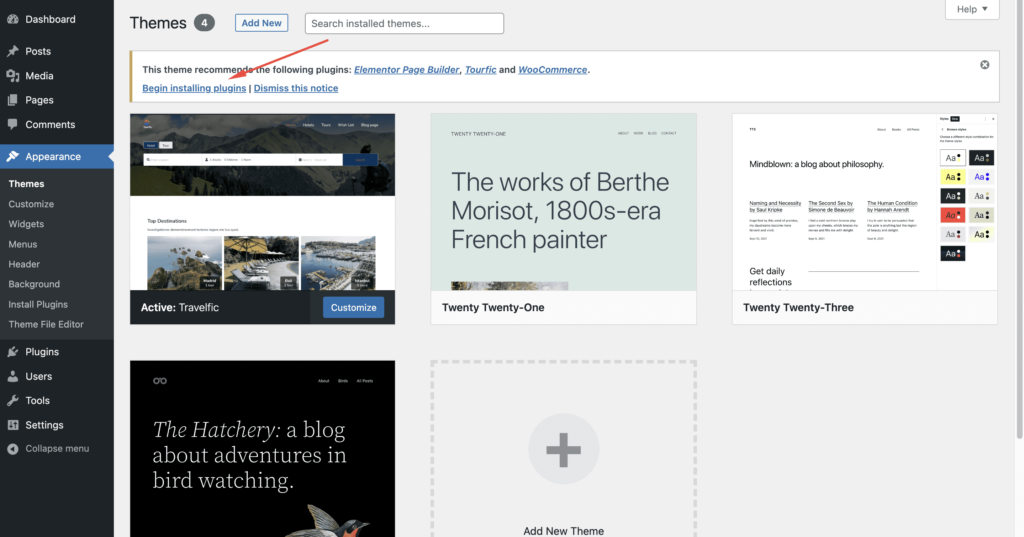1024x537 pixels.
Task: Open Install Plugins submenu item
Action: (x=38, y=304)
